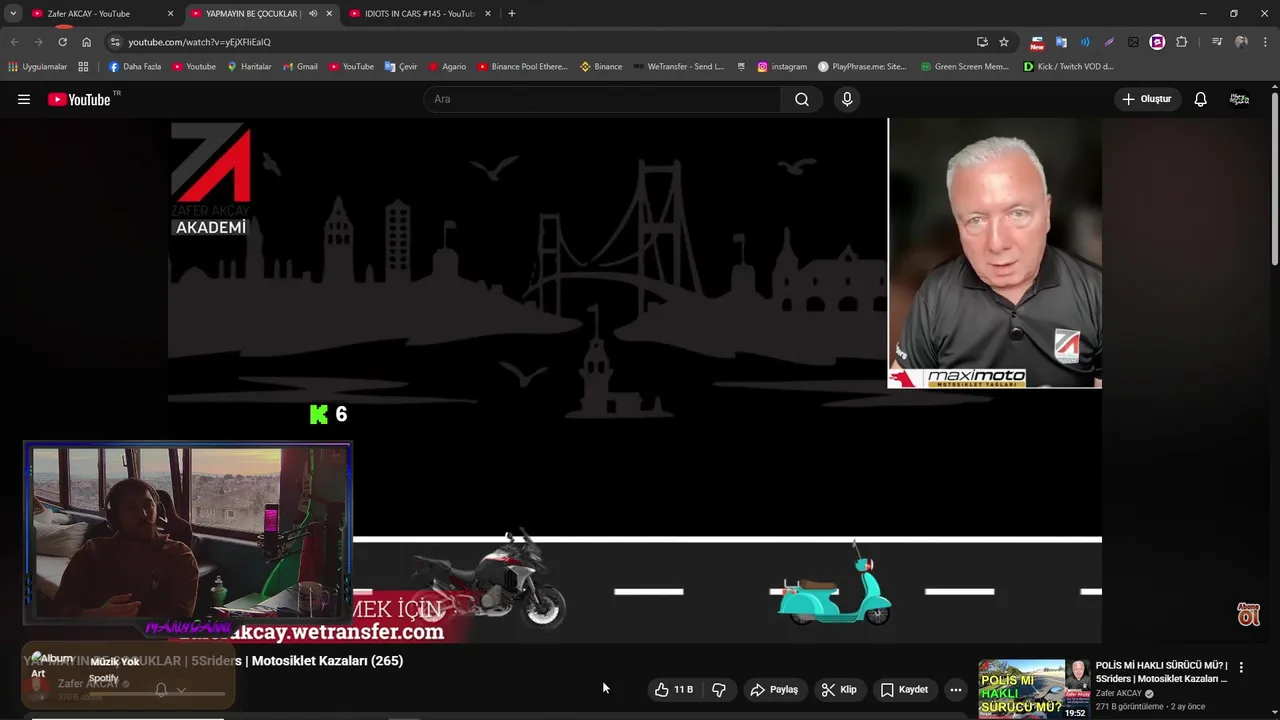The height and width of the screenshot is (720, 1280).
Task: Open the Oluştur create menu
Action: click(x=1146, y=99)
